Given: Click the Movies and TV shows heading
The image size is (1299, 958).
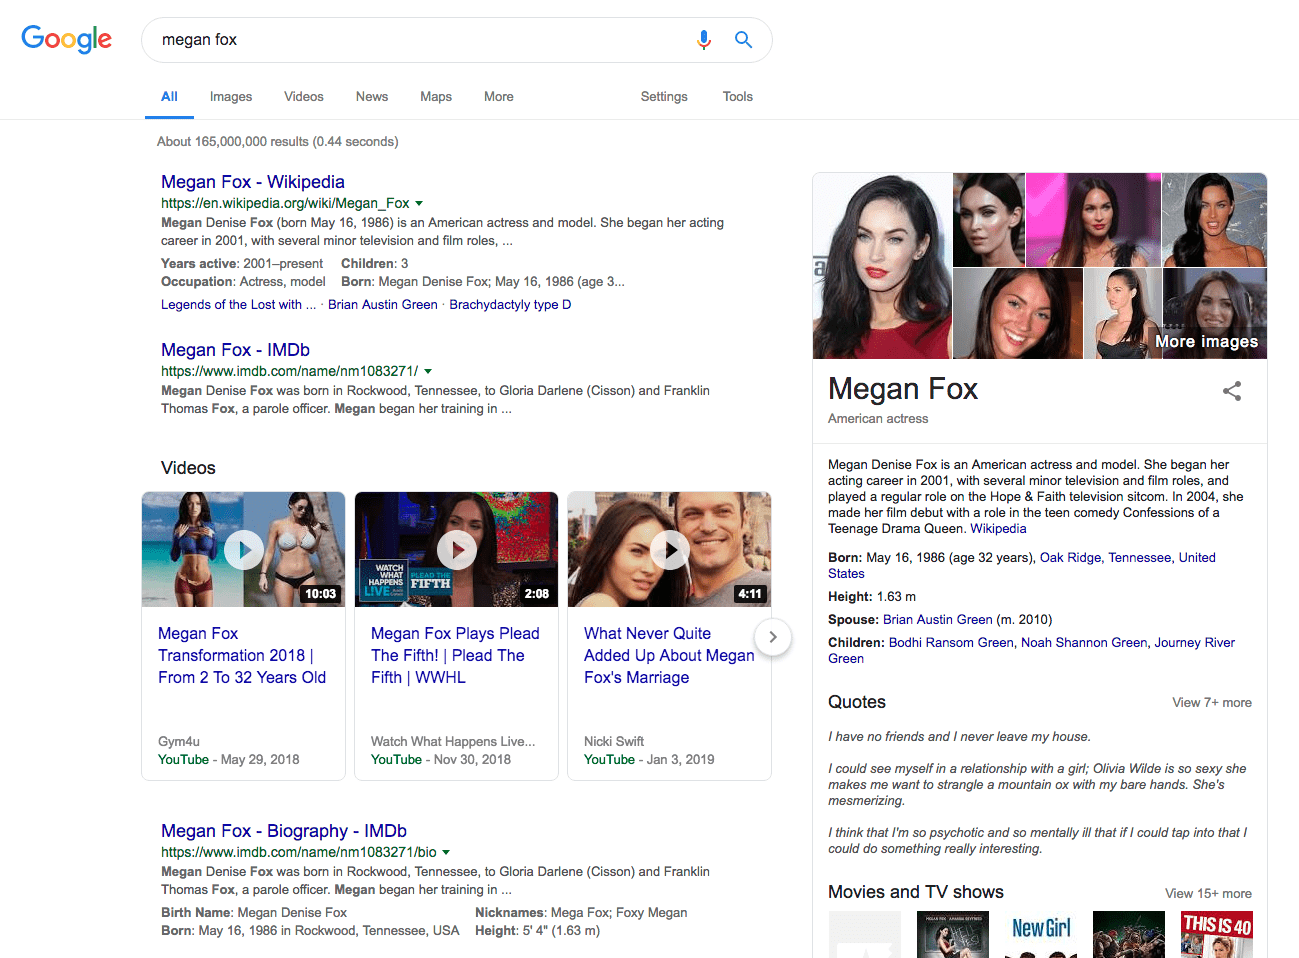Looking at the screenshot, I should tap(916, 892).
